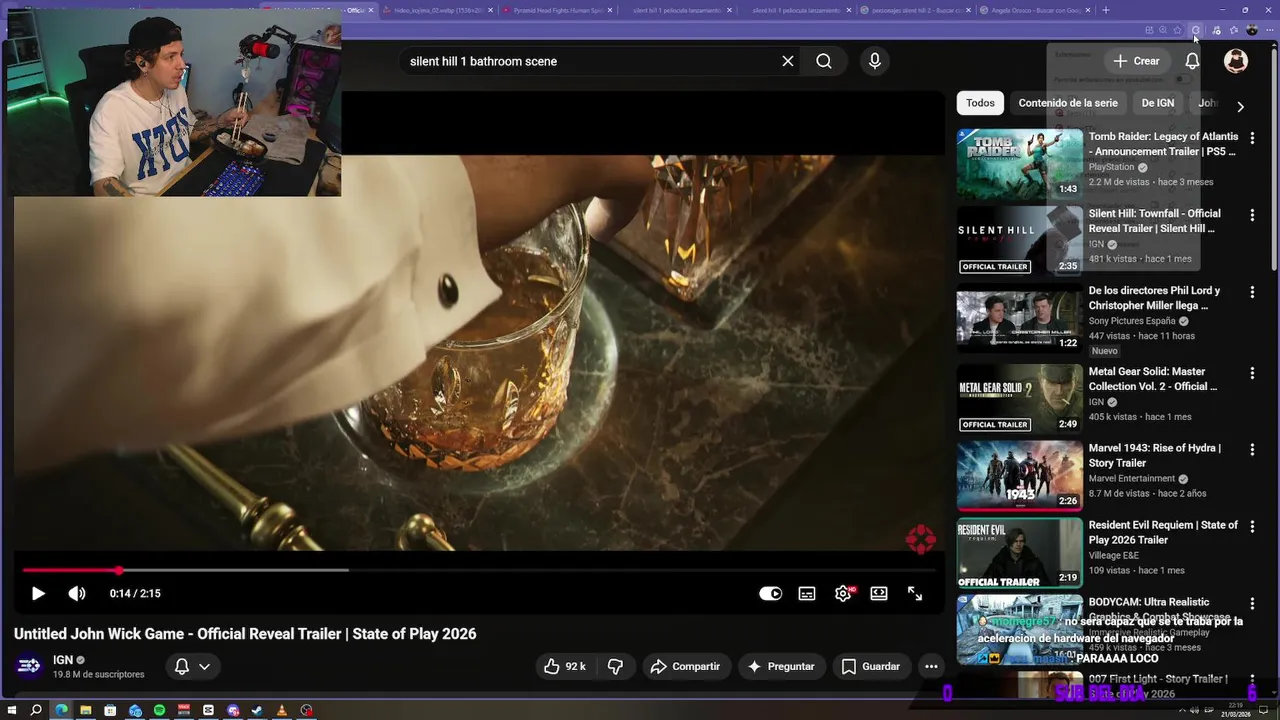Toggle the autoplay switch in player

click(770, 593)
